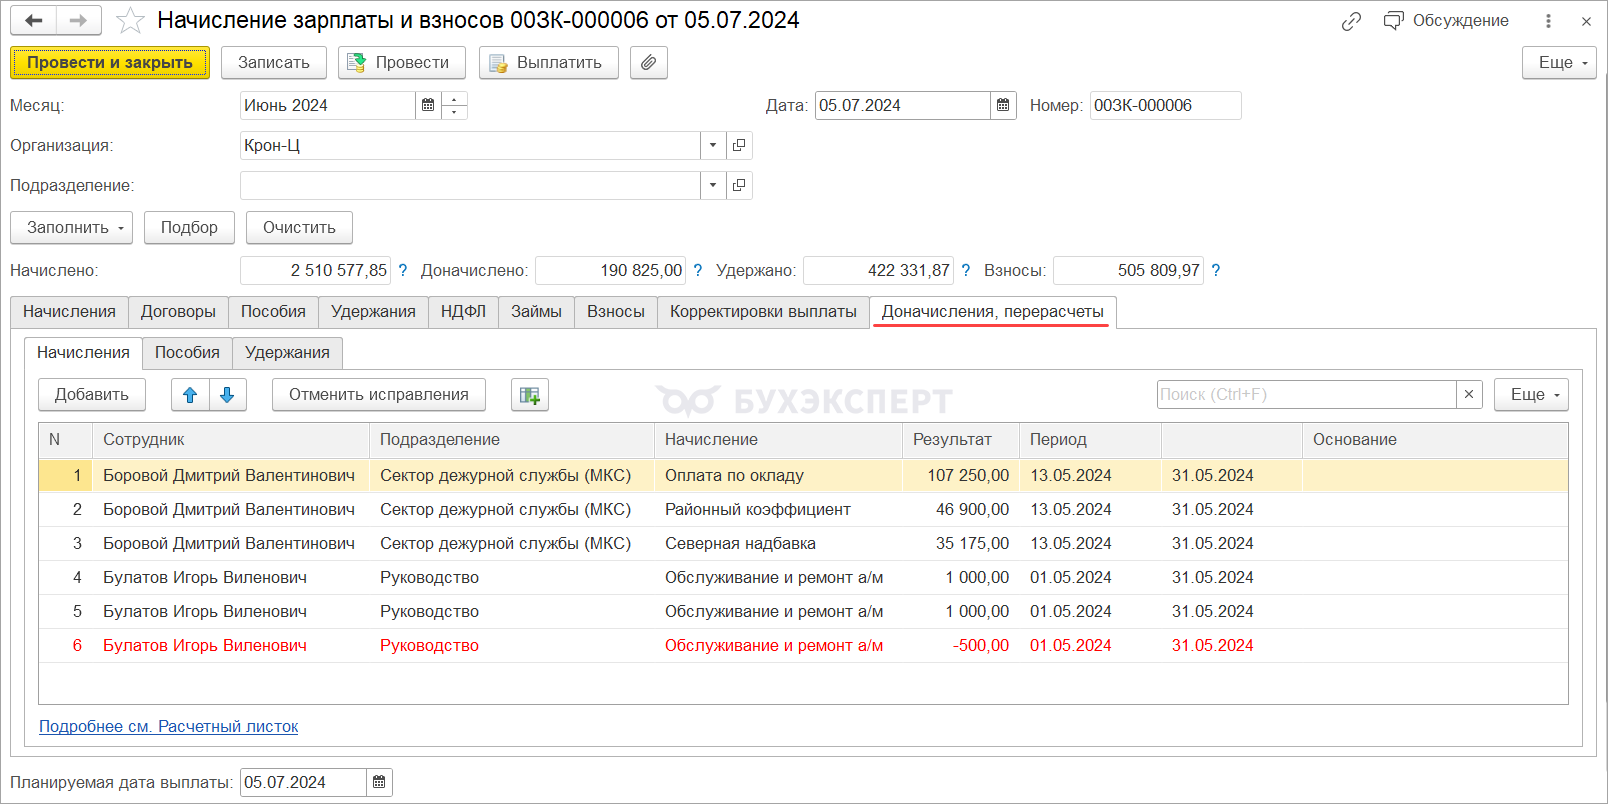Move row up with blue up arrow
This screenshot has width=1608, height=804.
pos(190,395)
